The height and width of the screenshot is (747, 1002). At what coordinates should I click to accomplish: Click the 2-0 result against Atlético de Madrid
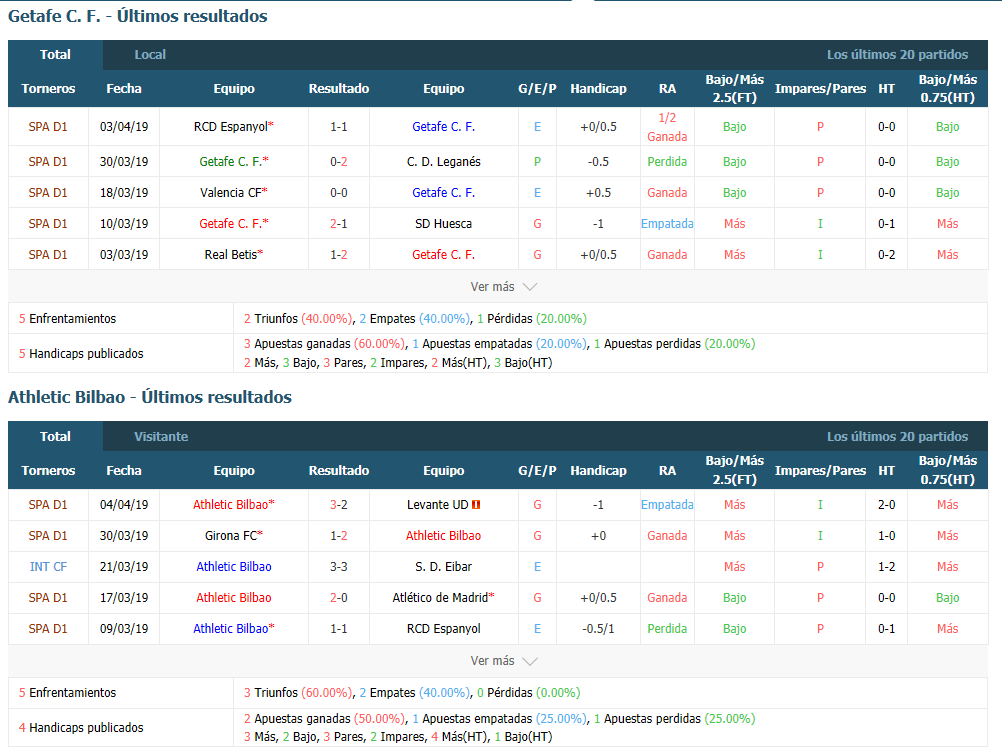coord(339,597)
